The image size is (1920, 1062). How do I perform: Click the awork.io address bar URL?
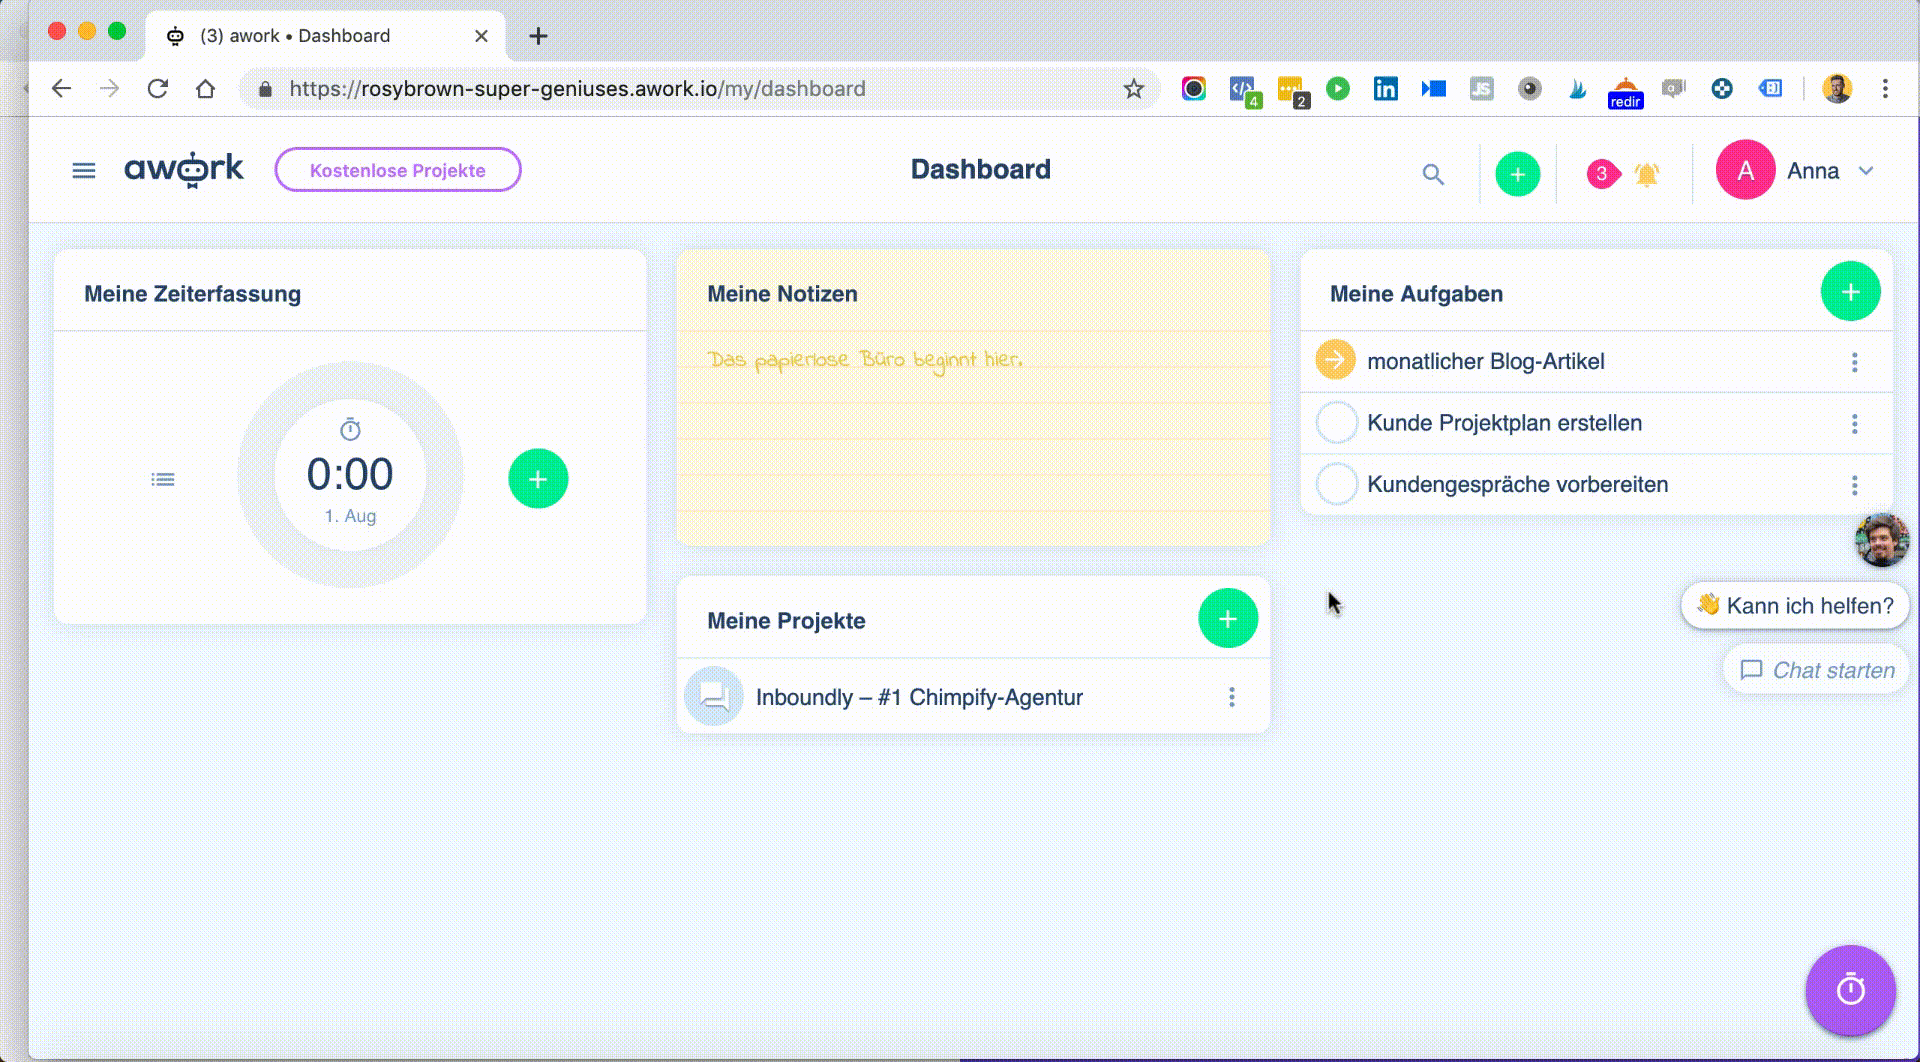[577, 89]
